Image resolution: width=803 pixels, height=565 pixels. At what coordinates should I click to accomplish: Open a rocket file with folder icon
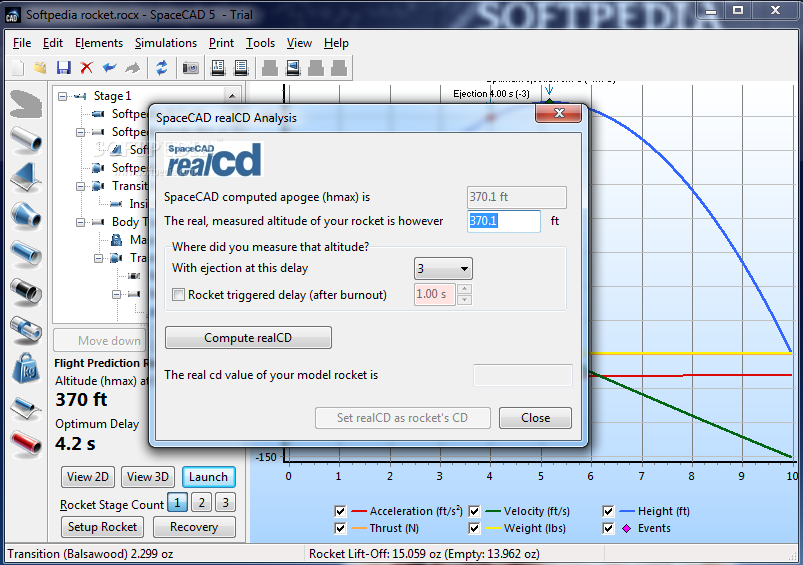point(40,68)
